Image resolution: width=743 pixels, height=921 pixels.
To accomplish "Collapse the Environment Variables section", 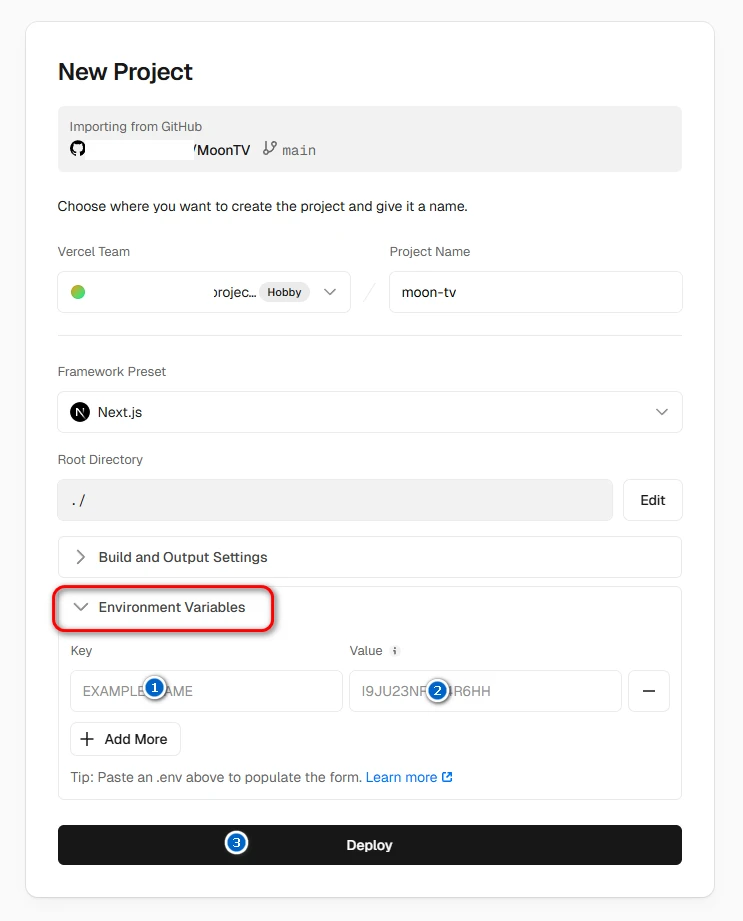I will tap(171, 607).
